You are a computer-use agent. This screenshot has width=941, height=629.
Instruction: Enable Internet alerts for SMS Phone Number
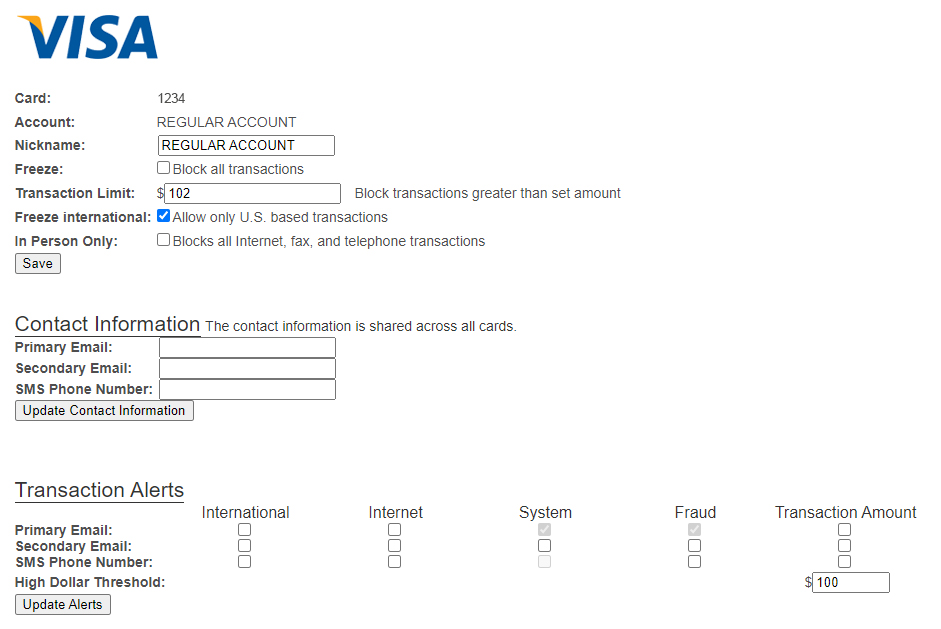tap(394, 561)
